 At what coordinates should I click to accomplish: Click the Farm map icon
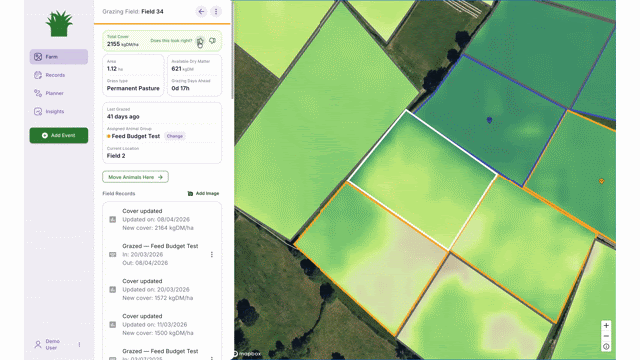click(x=38, y=57)
